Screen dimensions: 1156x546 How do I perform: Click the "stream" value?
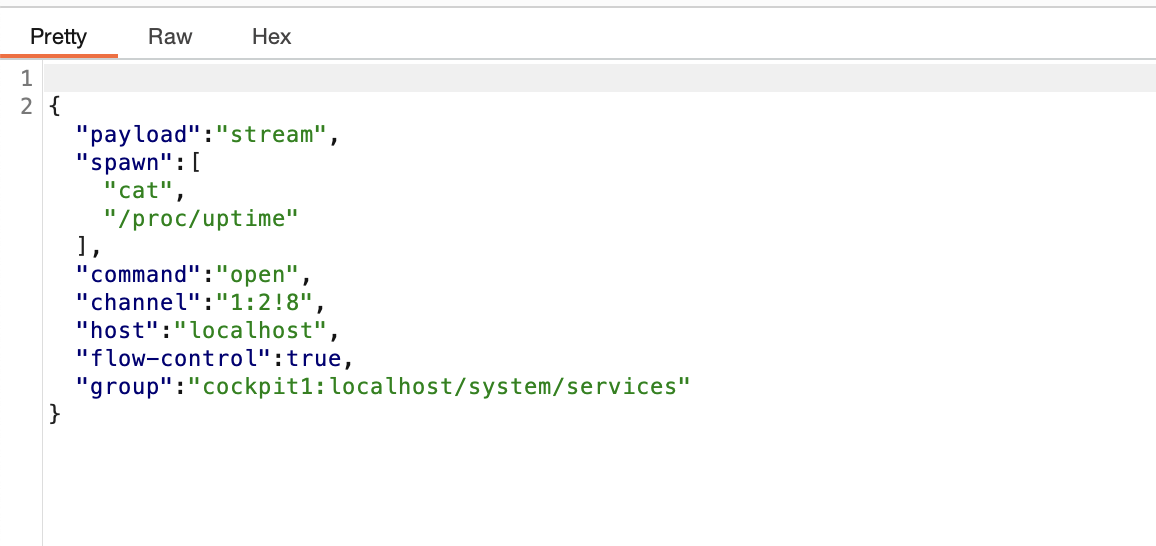point(270,135)
